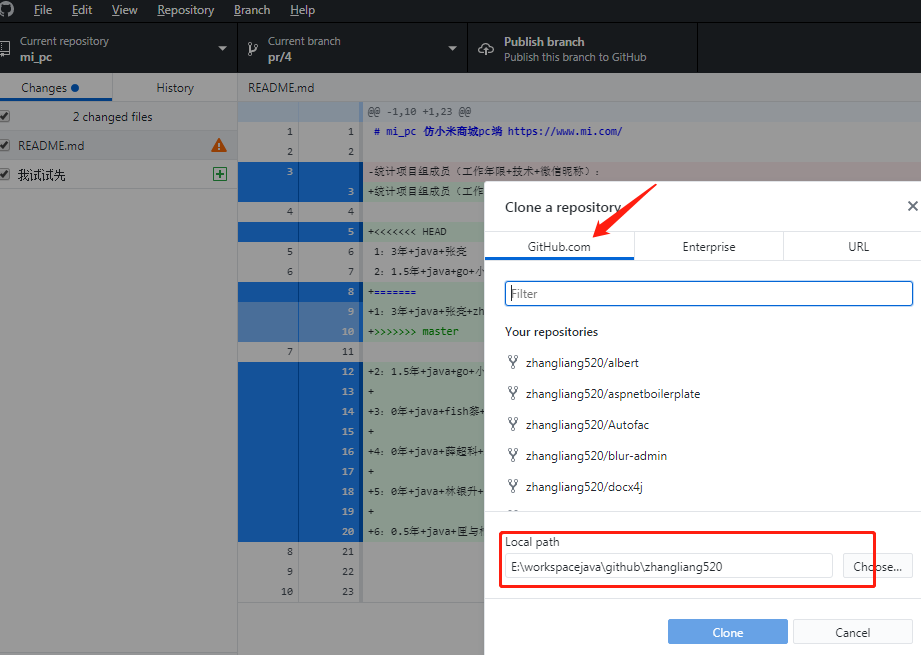This screenshot has width=921, height=655.
Task: Select 我试试先 in changed files list
Action: coord(119,174)
